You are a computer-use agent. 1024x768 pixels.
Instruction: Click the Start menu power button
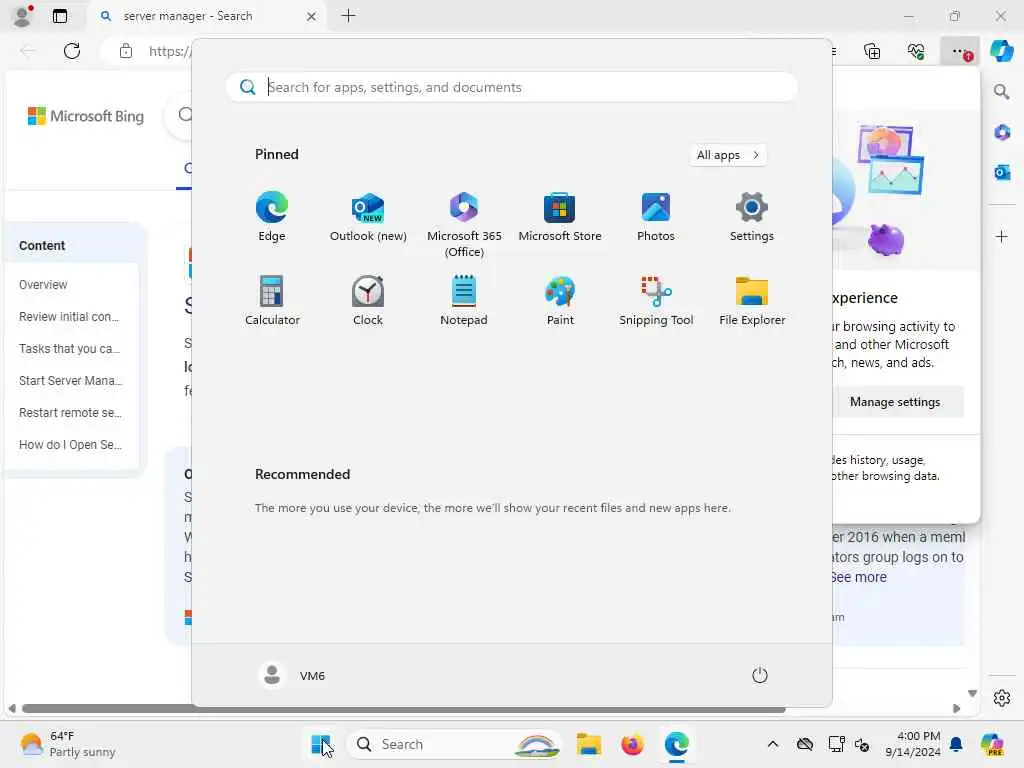coord(760,675)
